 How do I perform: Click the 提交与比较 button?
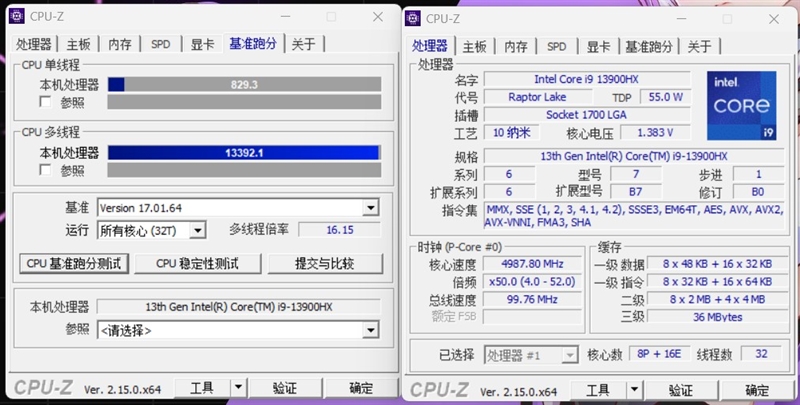point(325,264)
